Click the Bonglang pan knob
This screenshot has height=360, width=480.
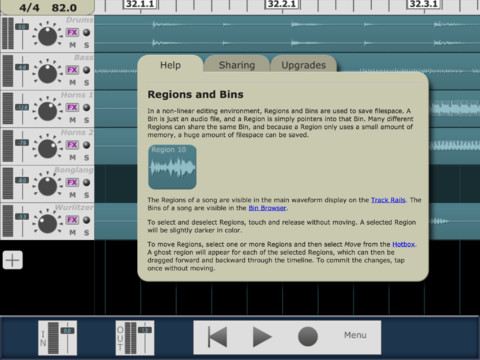pos(47,185)
